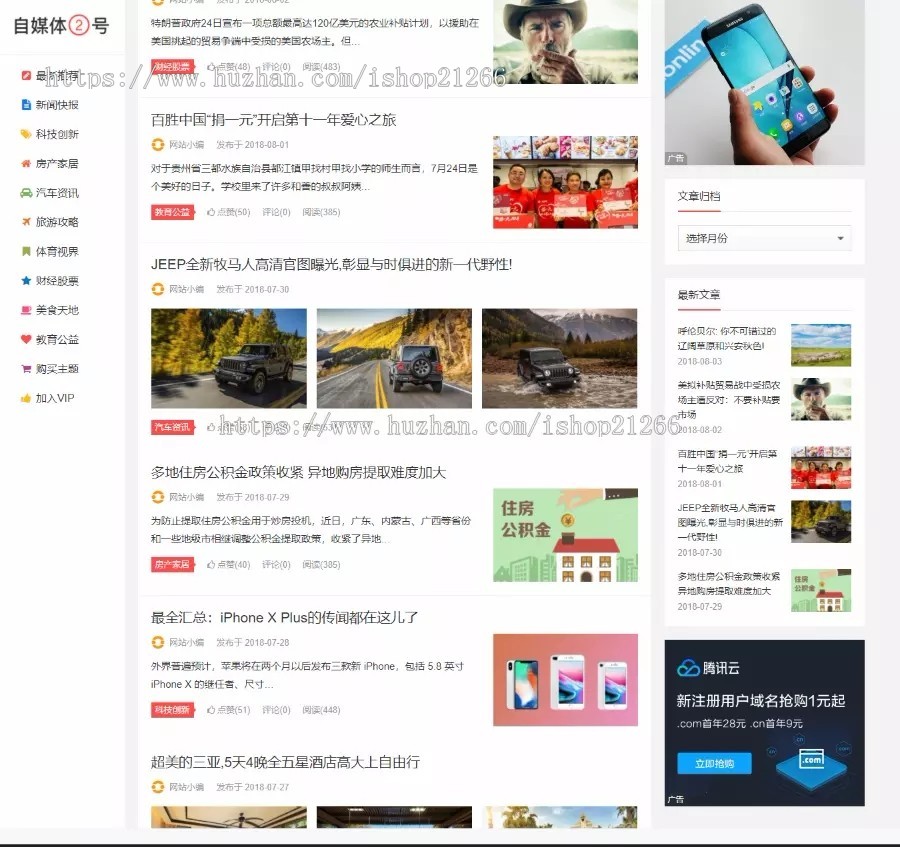This screenshot has height=847, width=900.
Task: Click the 体育视界 bookmark icon
Action: coord(28,251)
